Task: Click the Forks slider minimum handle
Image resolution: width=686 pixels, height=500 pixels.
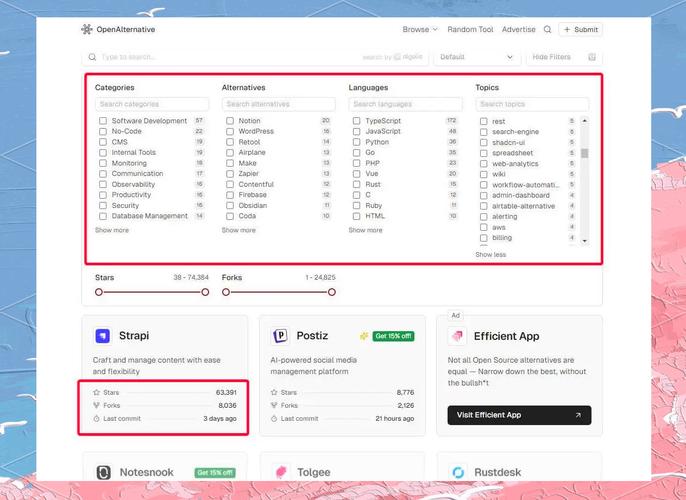Action: point(226,292)
